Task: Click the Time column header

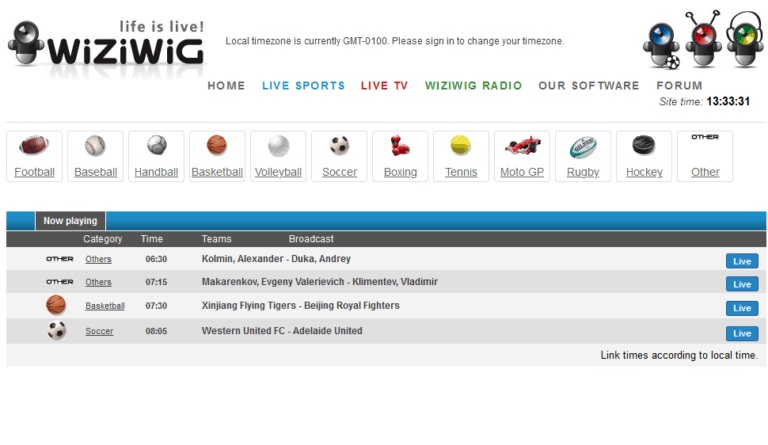Action: 152,239
